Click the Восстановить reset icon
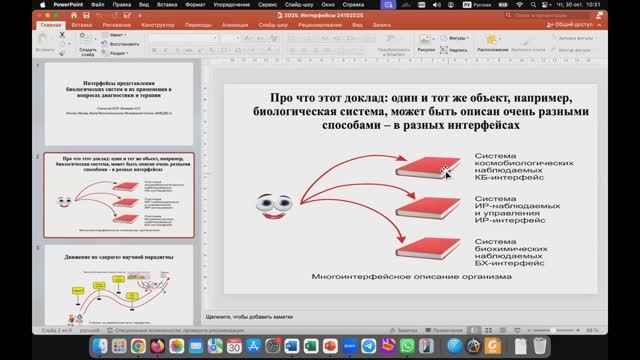Viewport: 640px width, 360px height. tap(104, 44)
